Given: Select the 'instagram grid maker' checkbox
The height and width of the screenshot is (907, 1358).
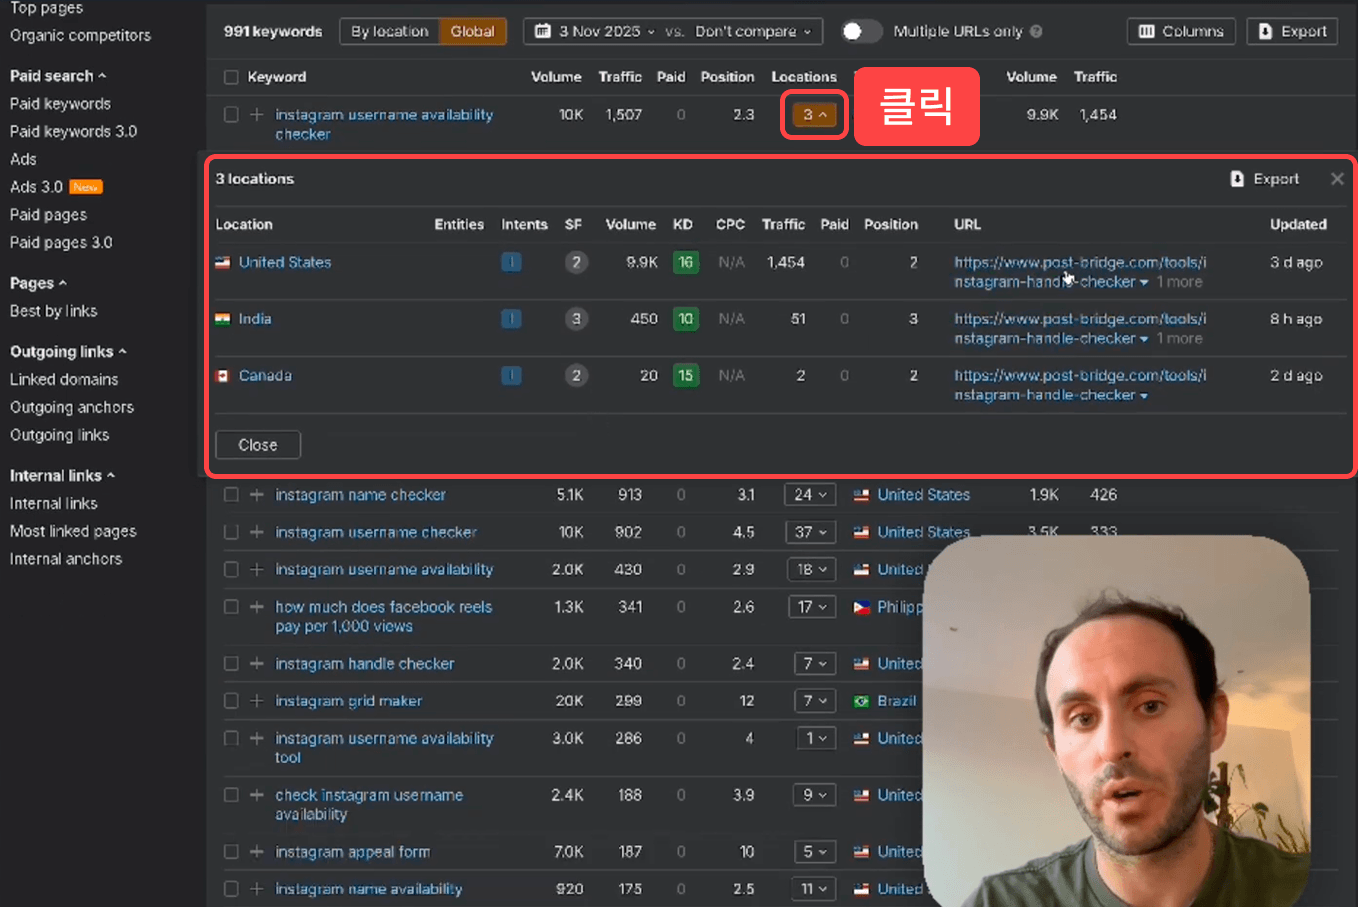Looking at the screenshot, I should (232, 701).
